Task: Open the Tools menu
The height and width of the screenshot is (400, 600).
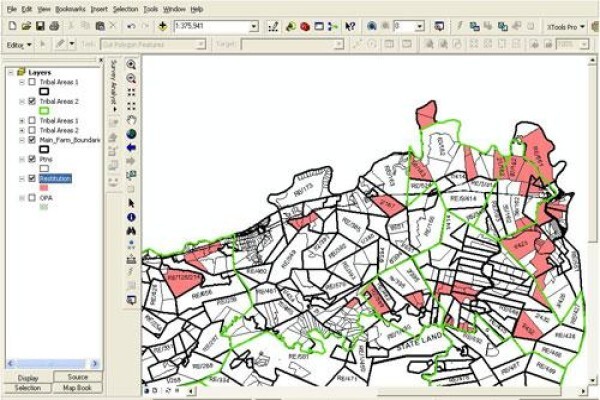Action: [x=151, y=9]
